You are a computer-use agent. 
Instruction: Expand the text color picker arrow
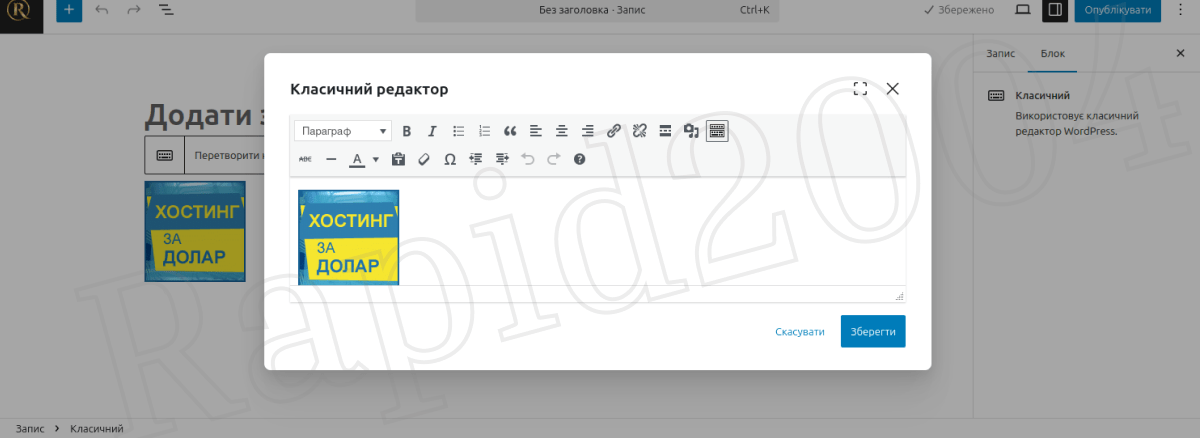tap(376, 159)
